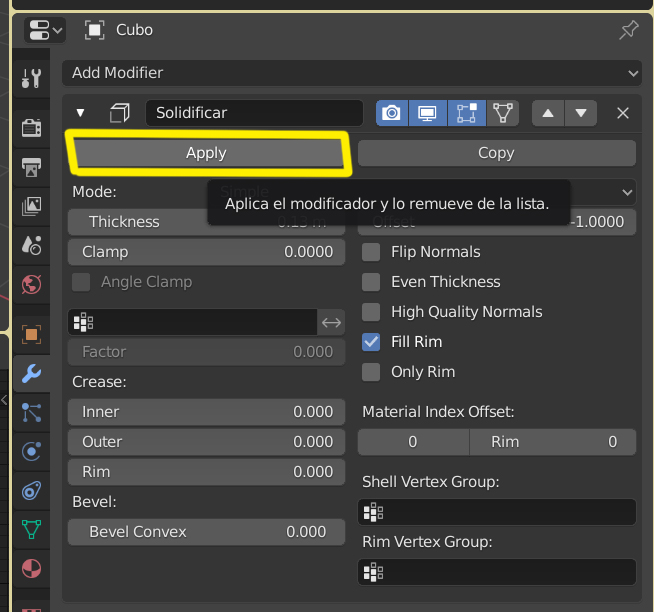
Task: Uncheck the Fill Rim option
Action: click(x=371, y=342)
